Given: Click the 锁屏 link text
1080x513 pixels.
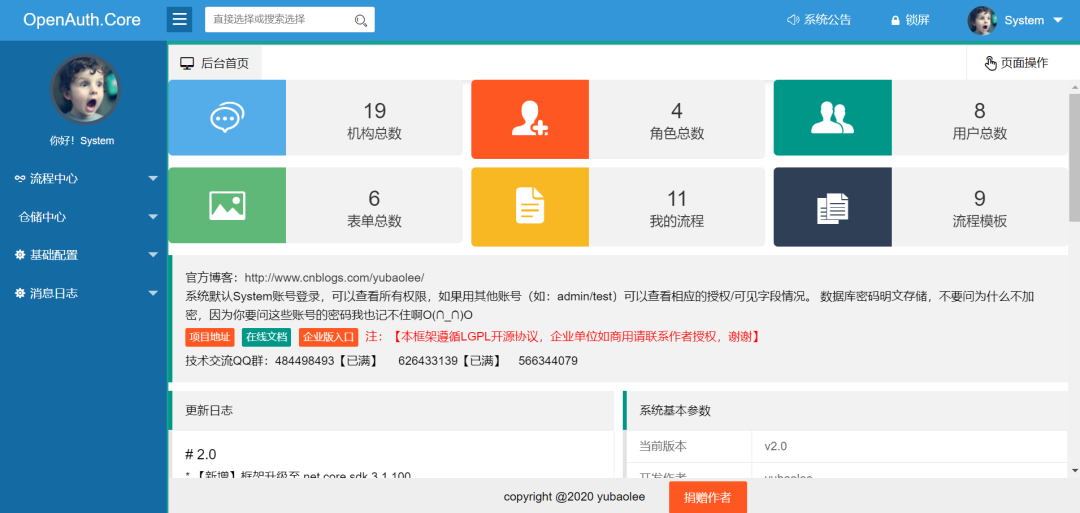Looking at the screenshot, I should point(917,20).
